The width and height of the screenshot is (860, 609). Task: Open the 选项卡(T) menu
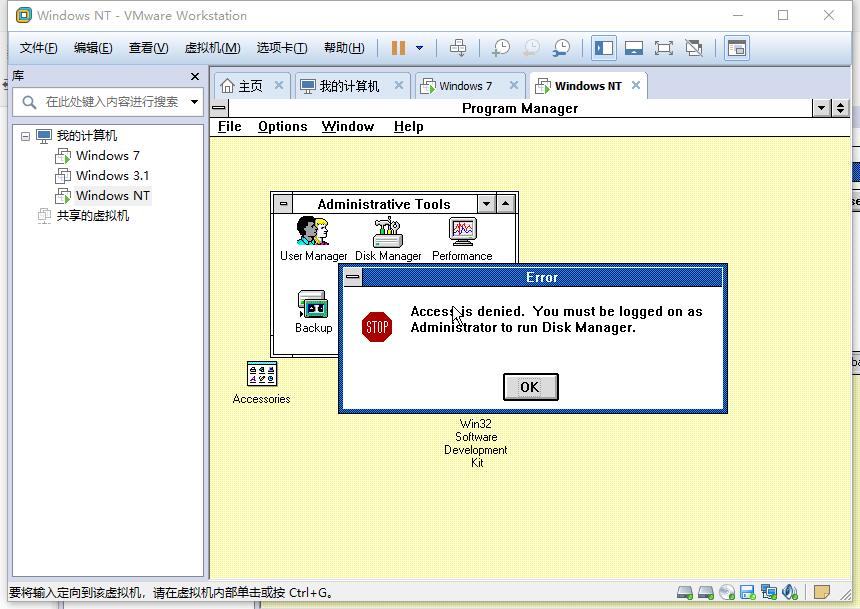point(282,48)
